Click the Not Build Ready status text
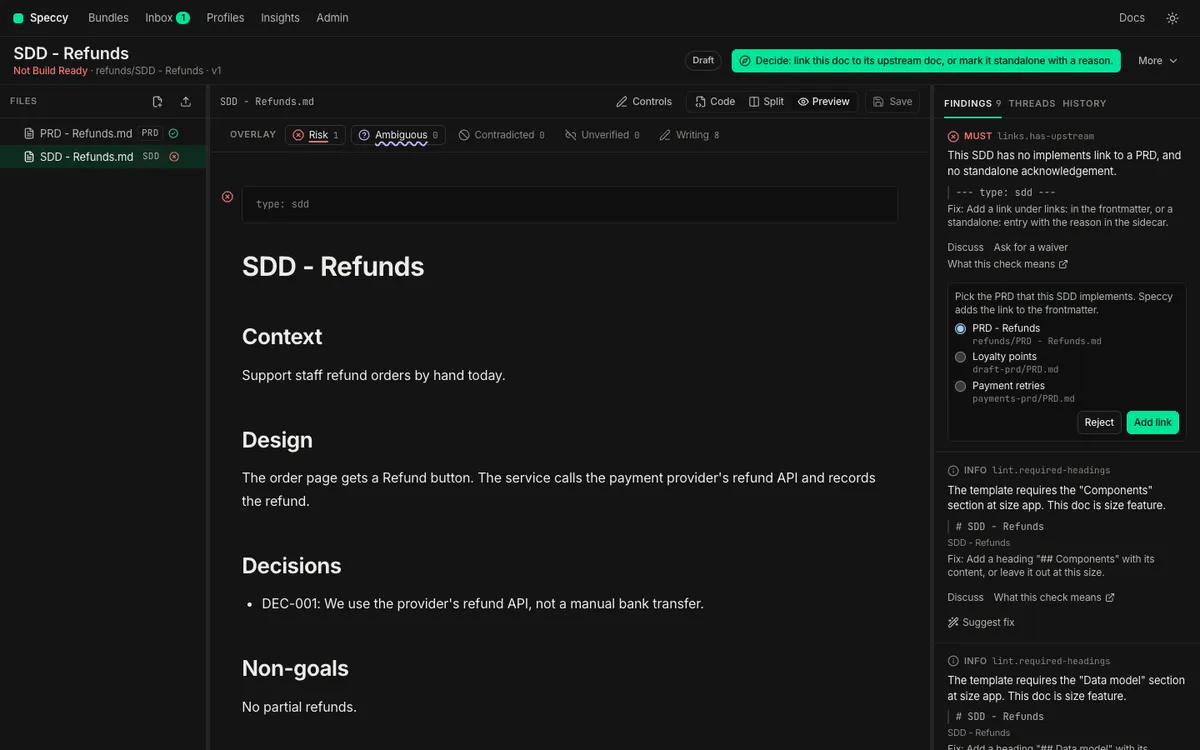The width and height of the screenshot is (1200, 750). point(50,71)
